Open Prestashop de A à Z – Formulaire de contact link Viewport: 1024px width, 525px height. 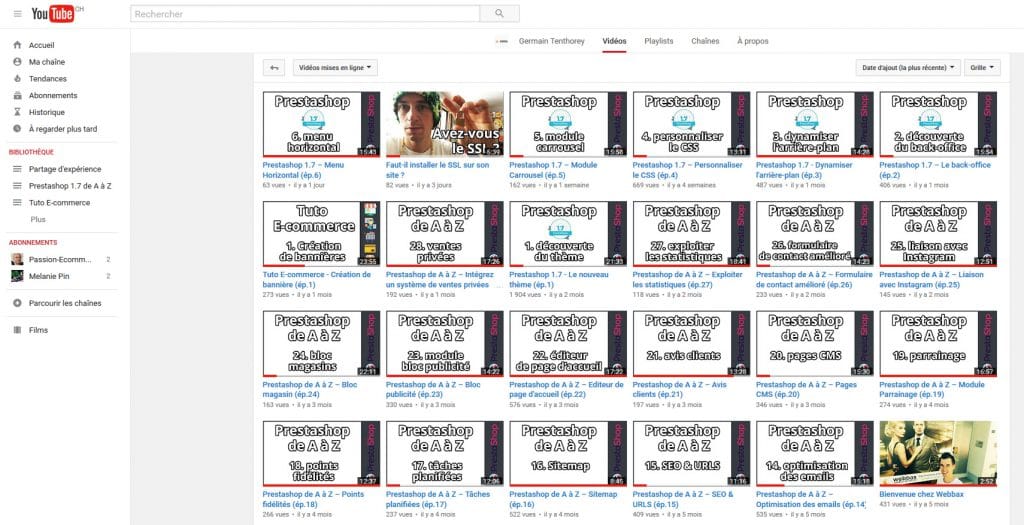point(814,279)
